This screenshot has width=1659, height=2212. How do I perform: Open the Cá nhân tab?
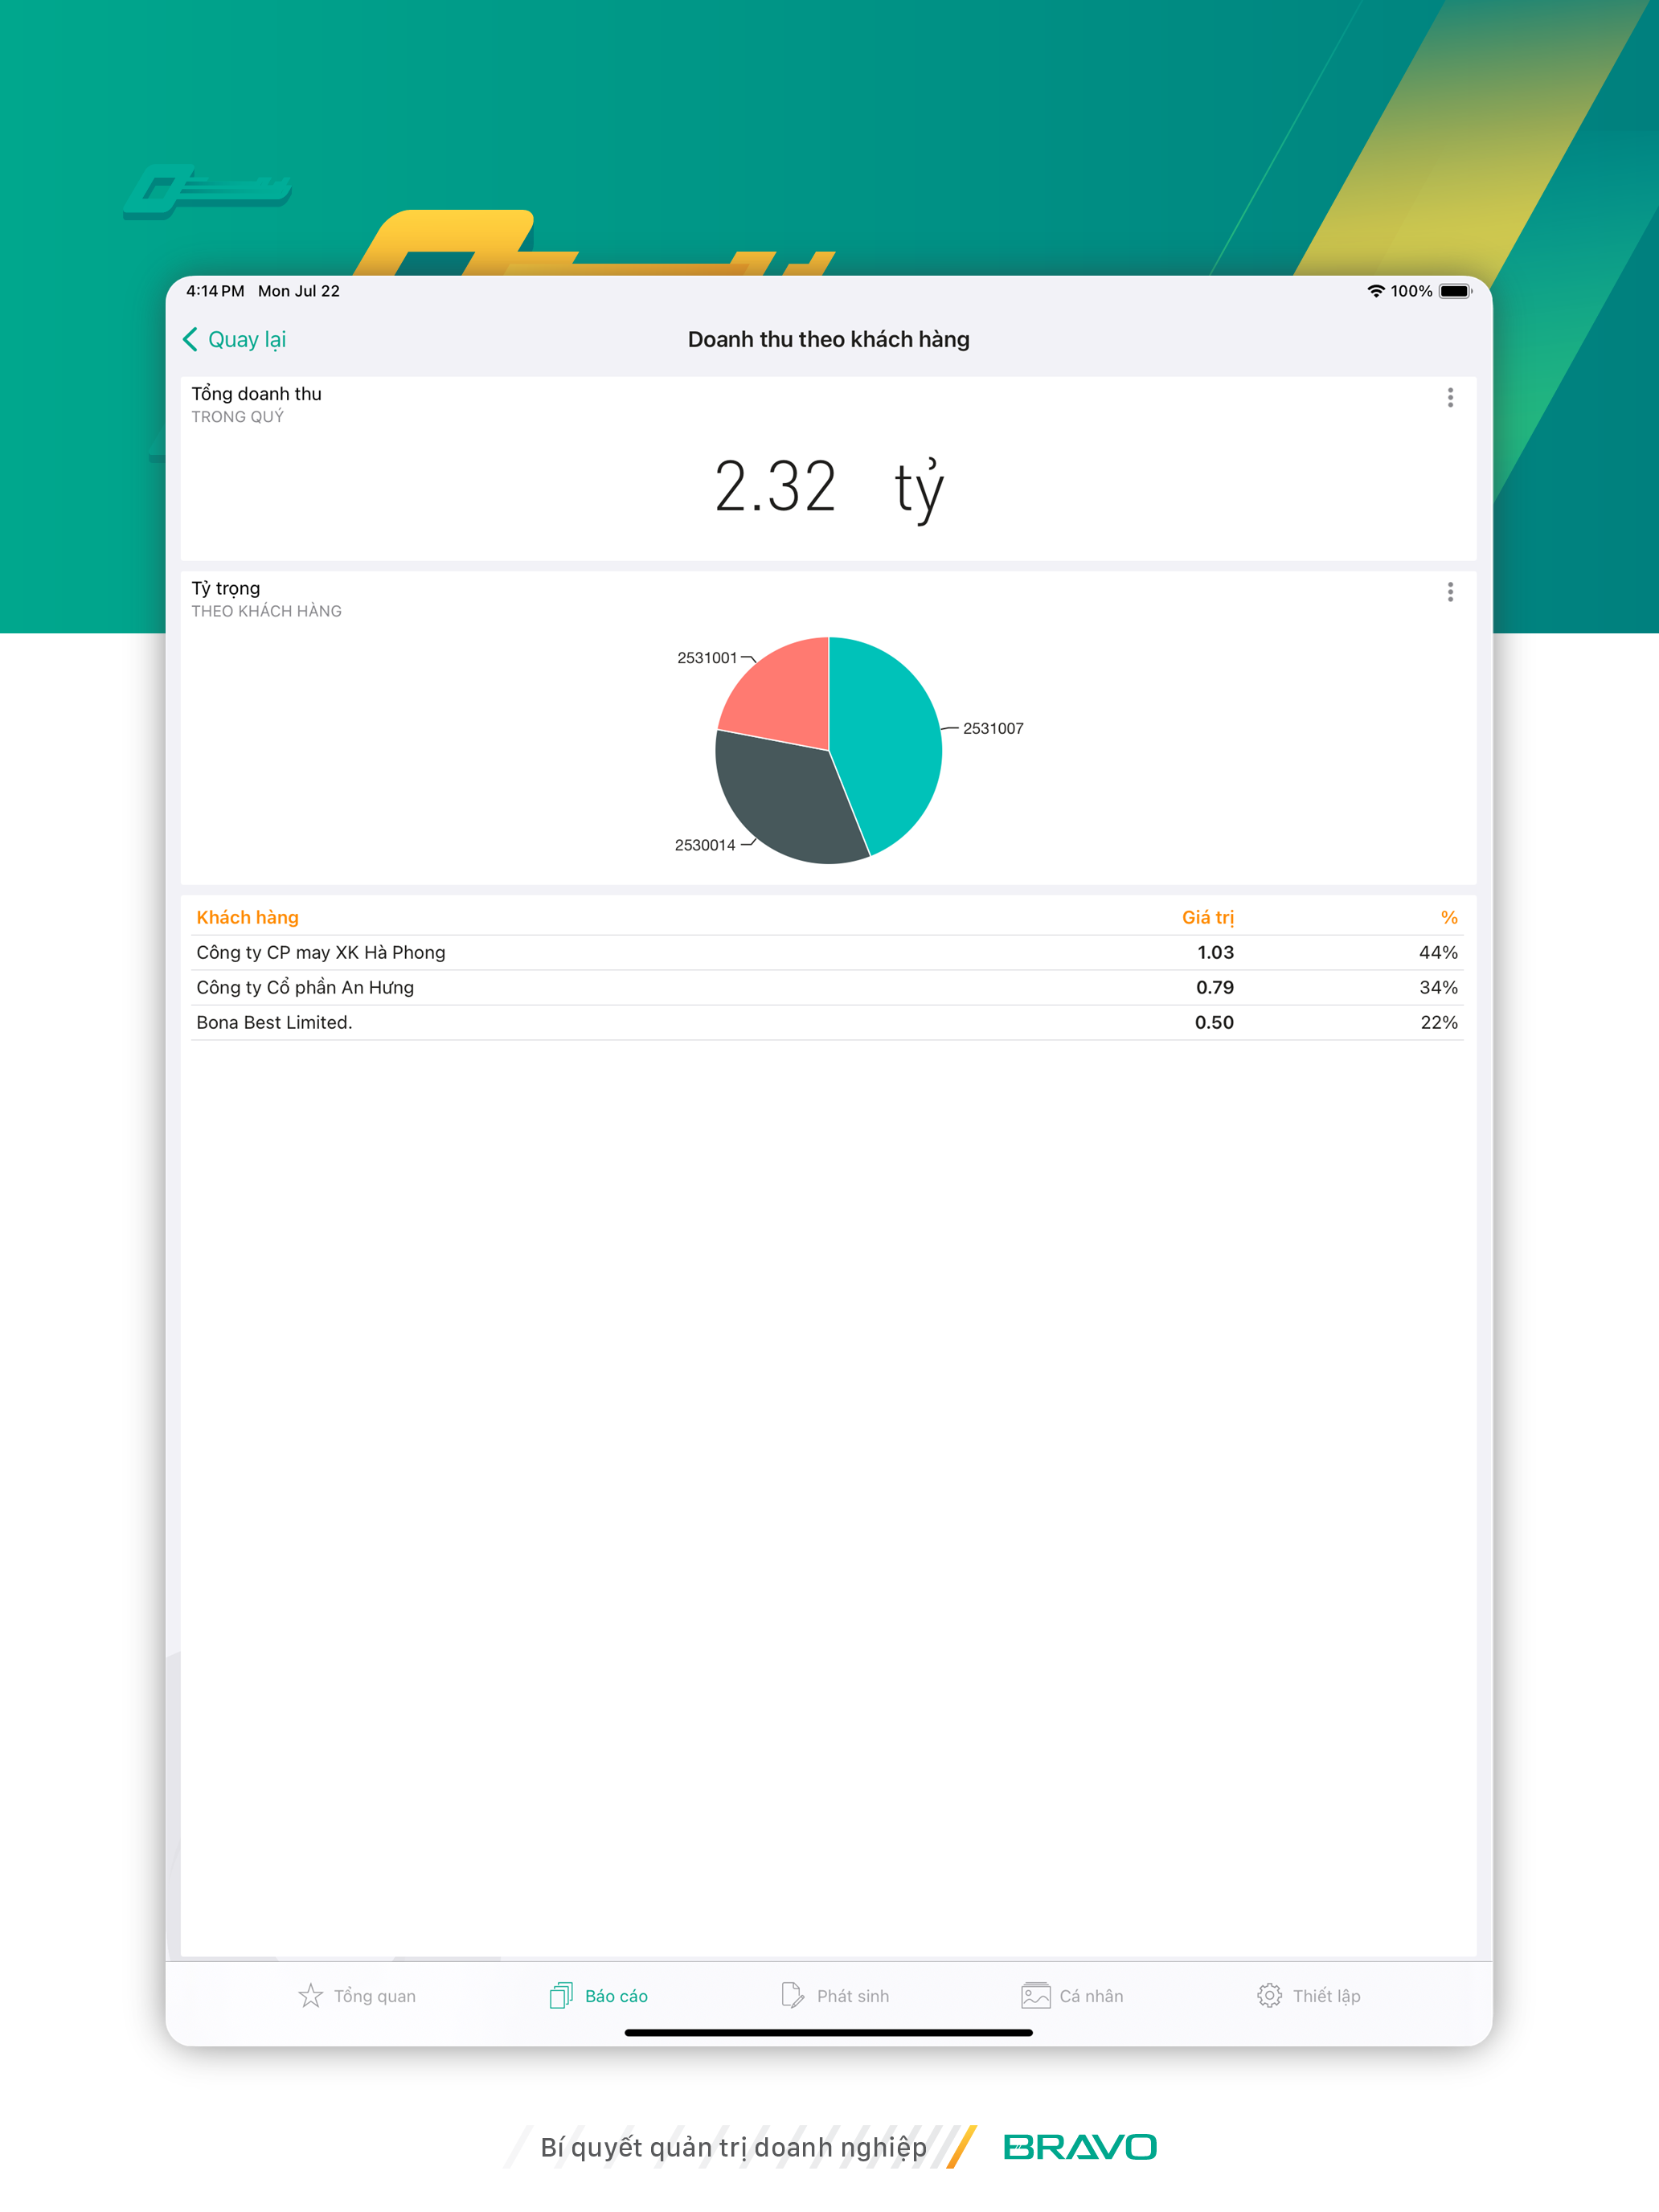(1073, 1995)
